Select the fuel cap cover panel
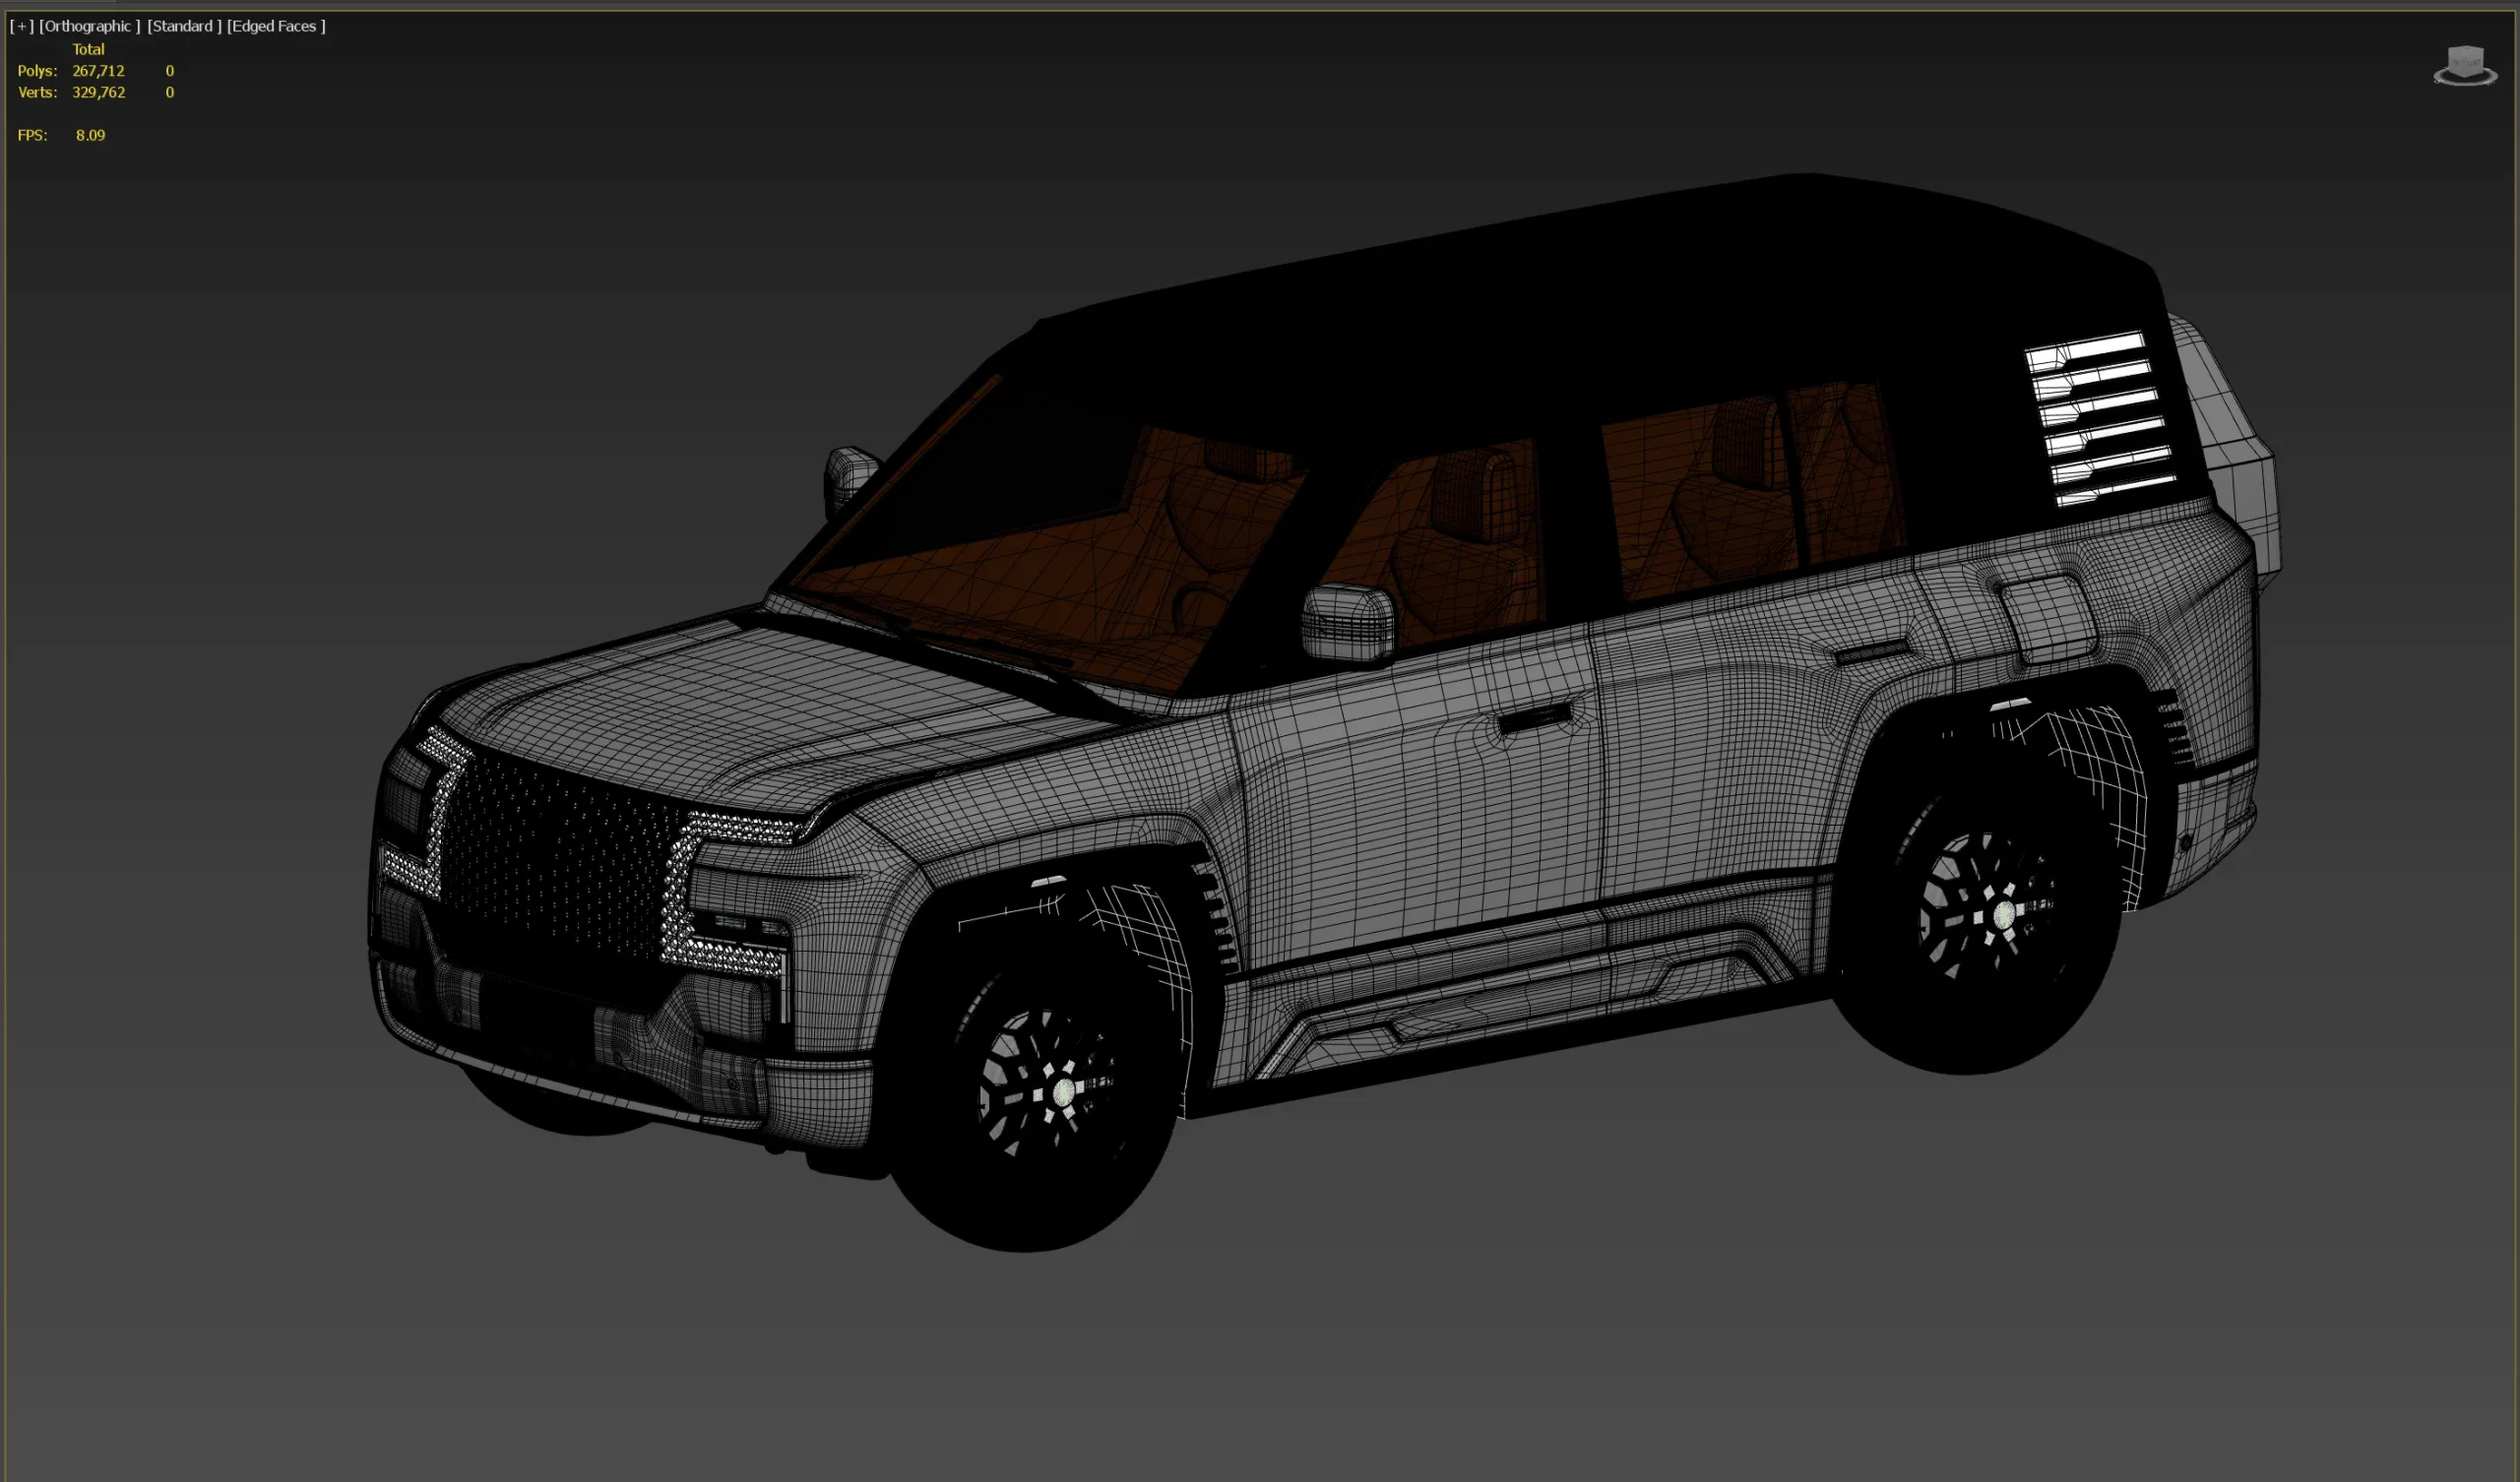 tap(2048, 618)
